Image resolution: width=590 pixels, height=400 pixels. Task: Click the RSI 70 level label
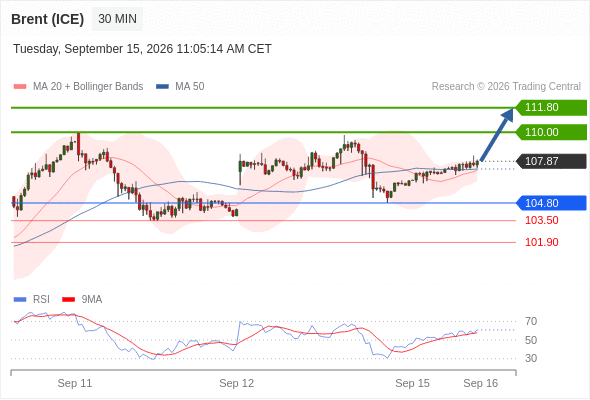point(531,322)
